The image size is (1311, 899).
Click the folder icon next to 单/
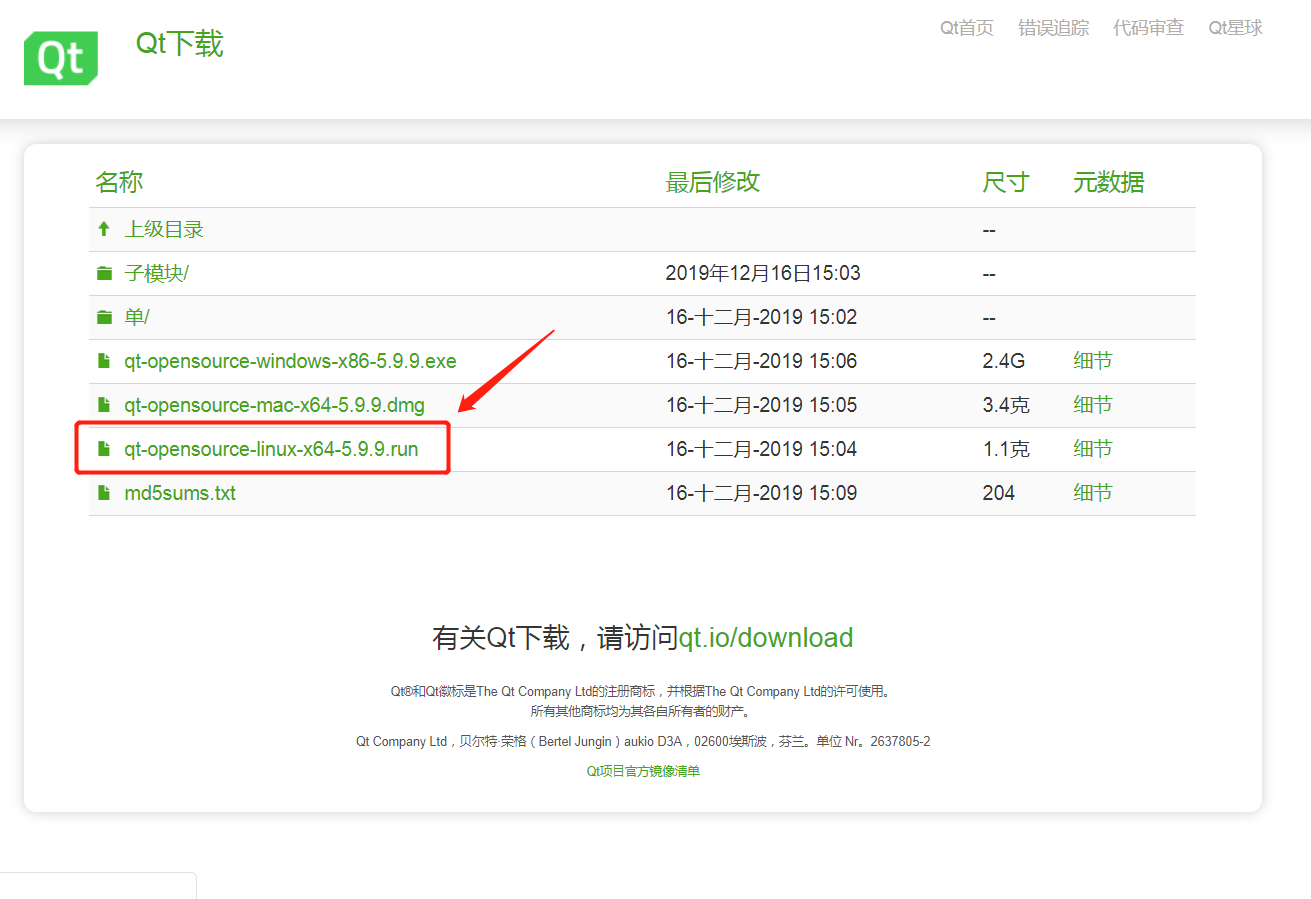pos(104,316)
